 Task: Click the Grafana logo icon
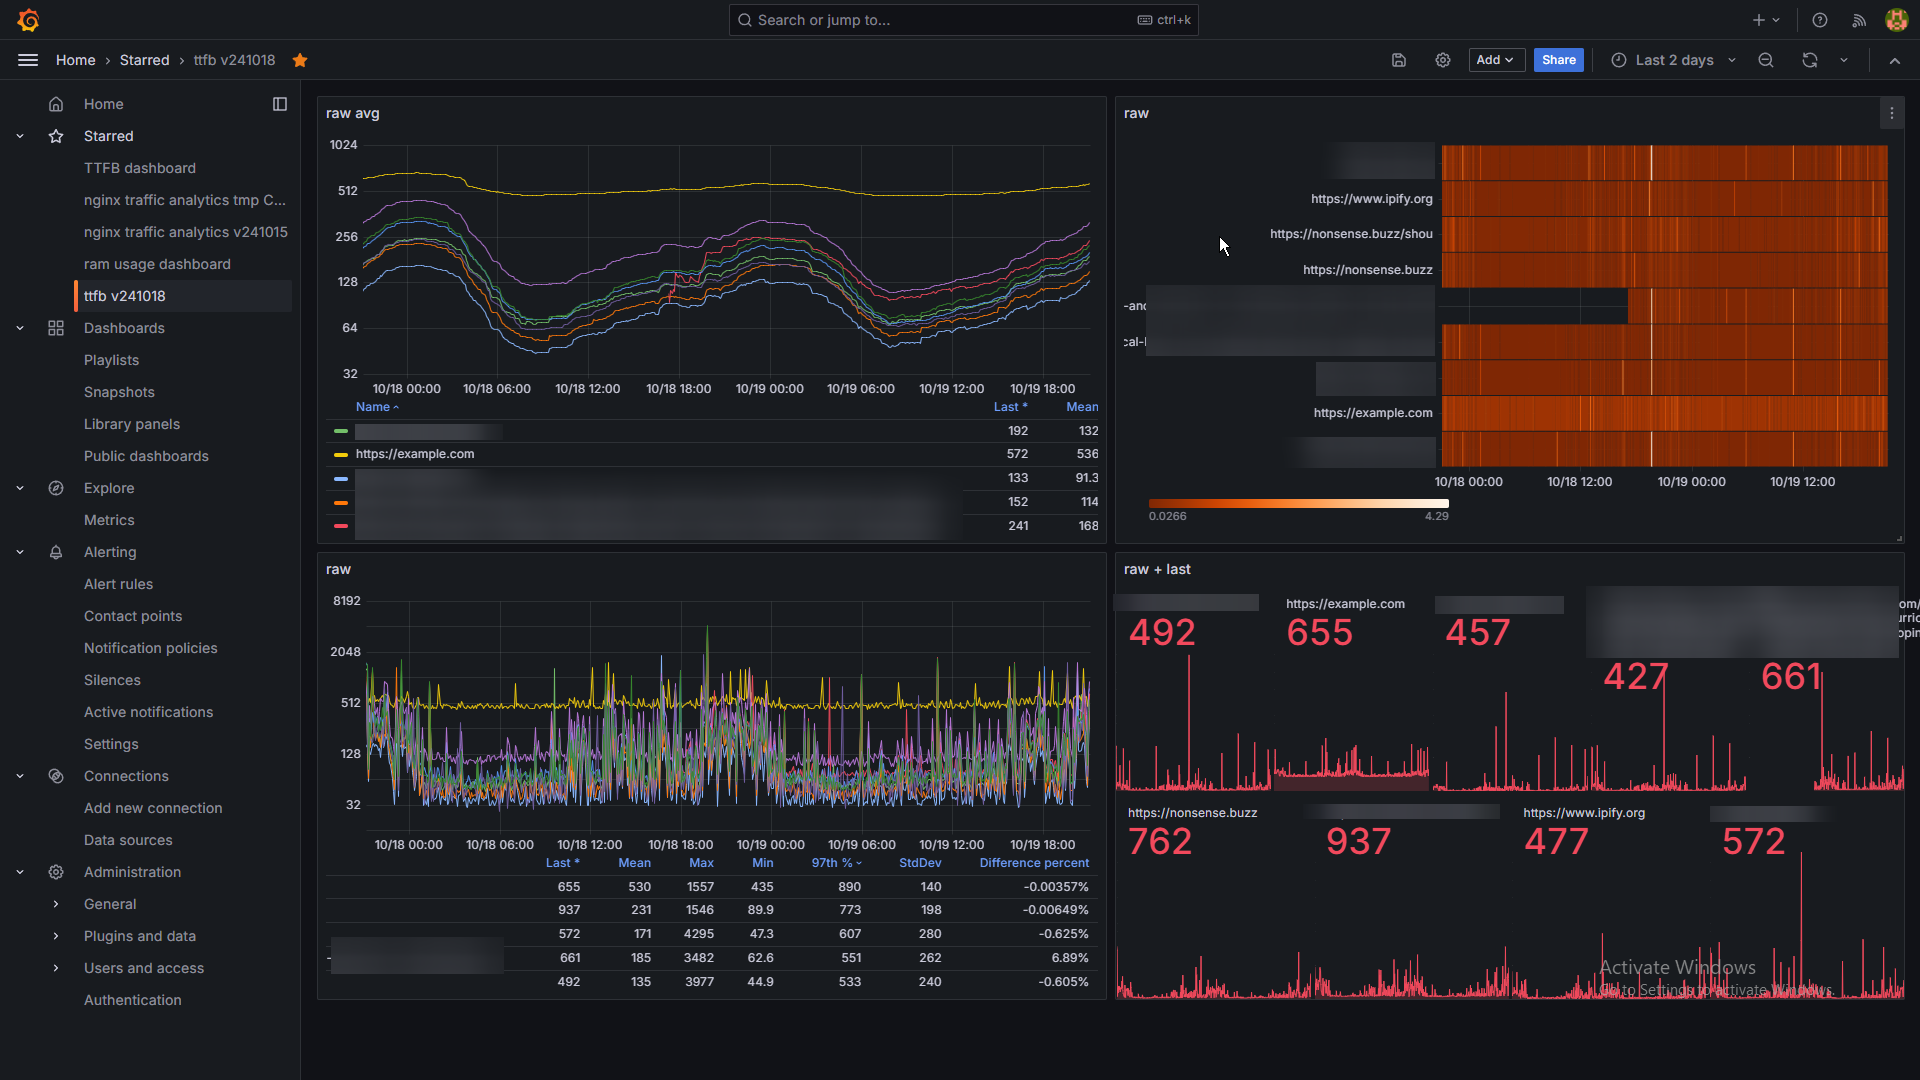pyautogui.click(x=28, y=20)
